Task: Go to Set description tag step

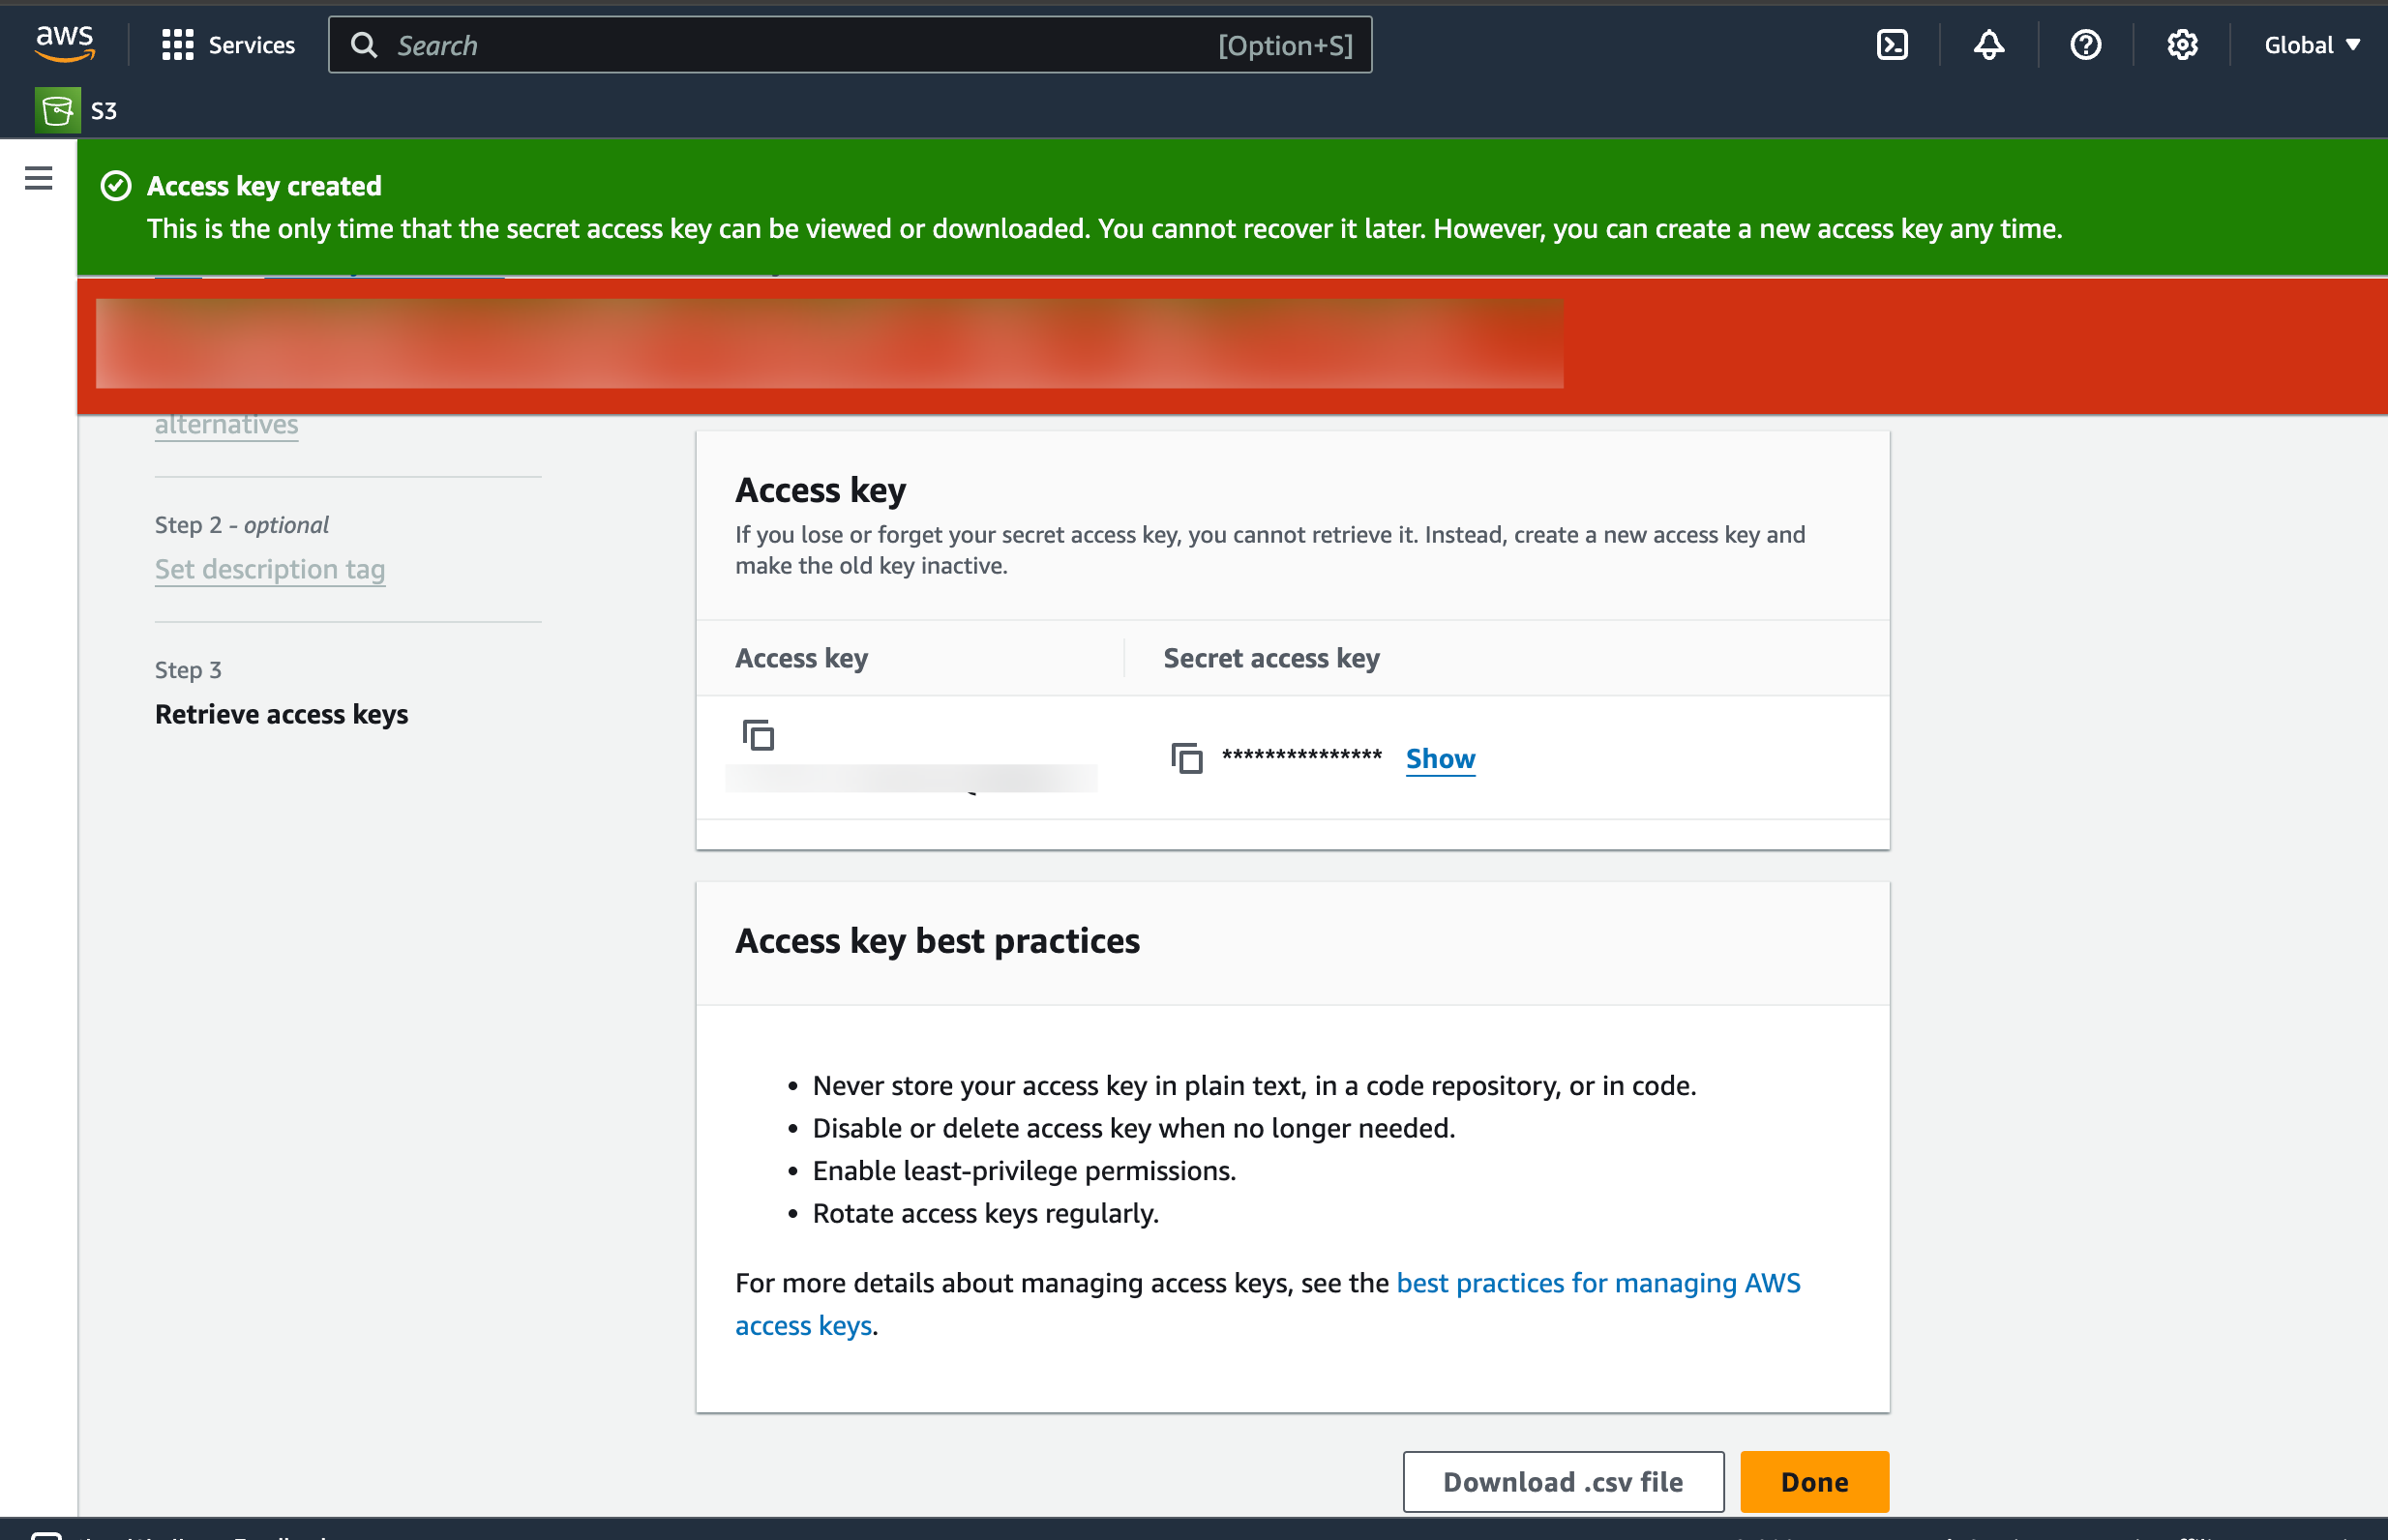Action: click(269, 569)
